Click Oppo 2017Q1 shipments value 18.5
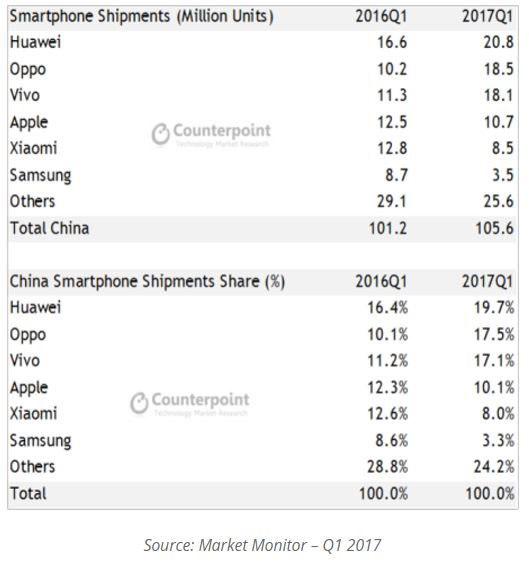Screen dimensions: 529x563 coord(498,69)
